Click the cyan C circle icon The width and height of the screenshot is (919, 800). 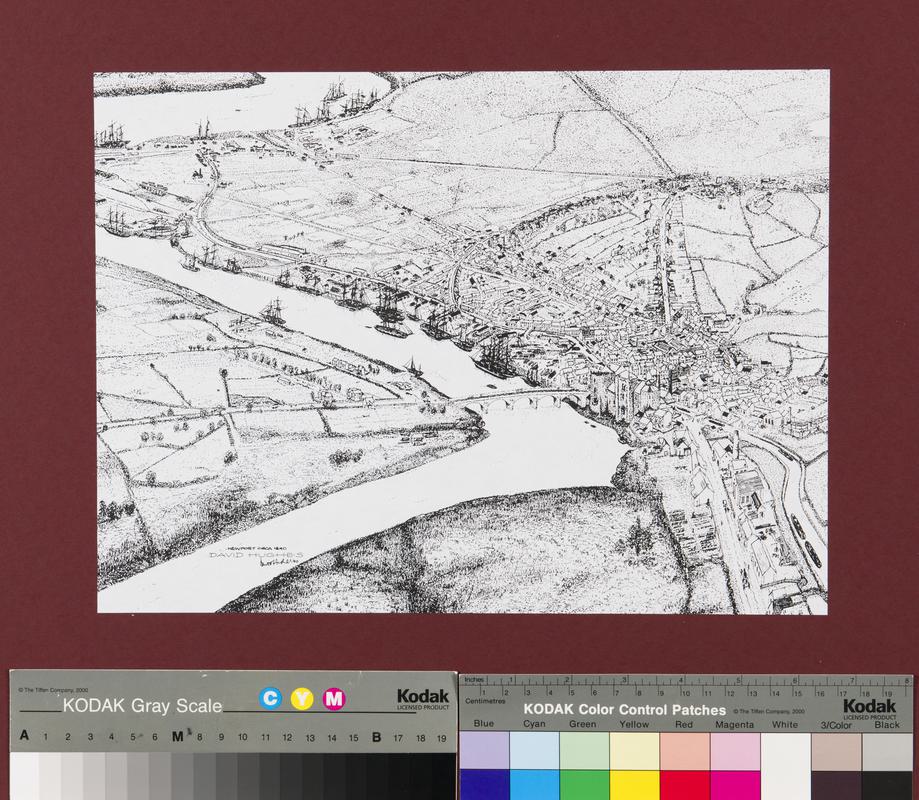coord(270,698)
